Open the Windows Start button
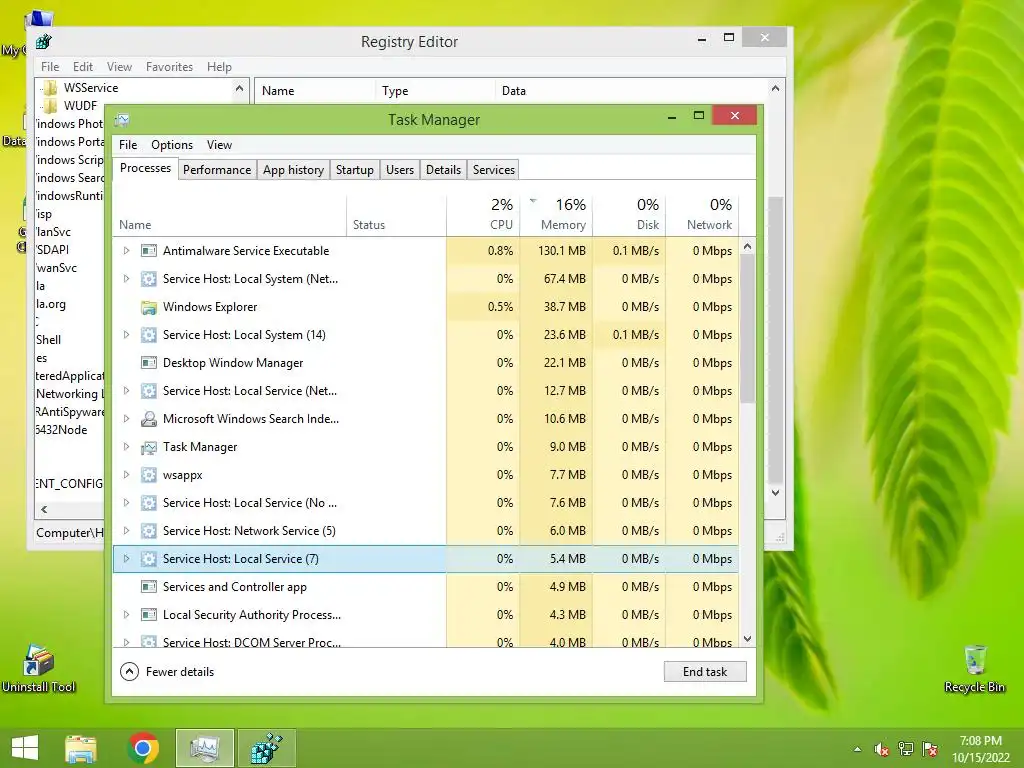 (25, 748)
